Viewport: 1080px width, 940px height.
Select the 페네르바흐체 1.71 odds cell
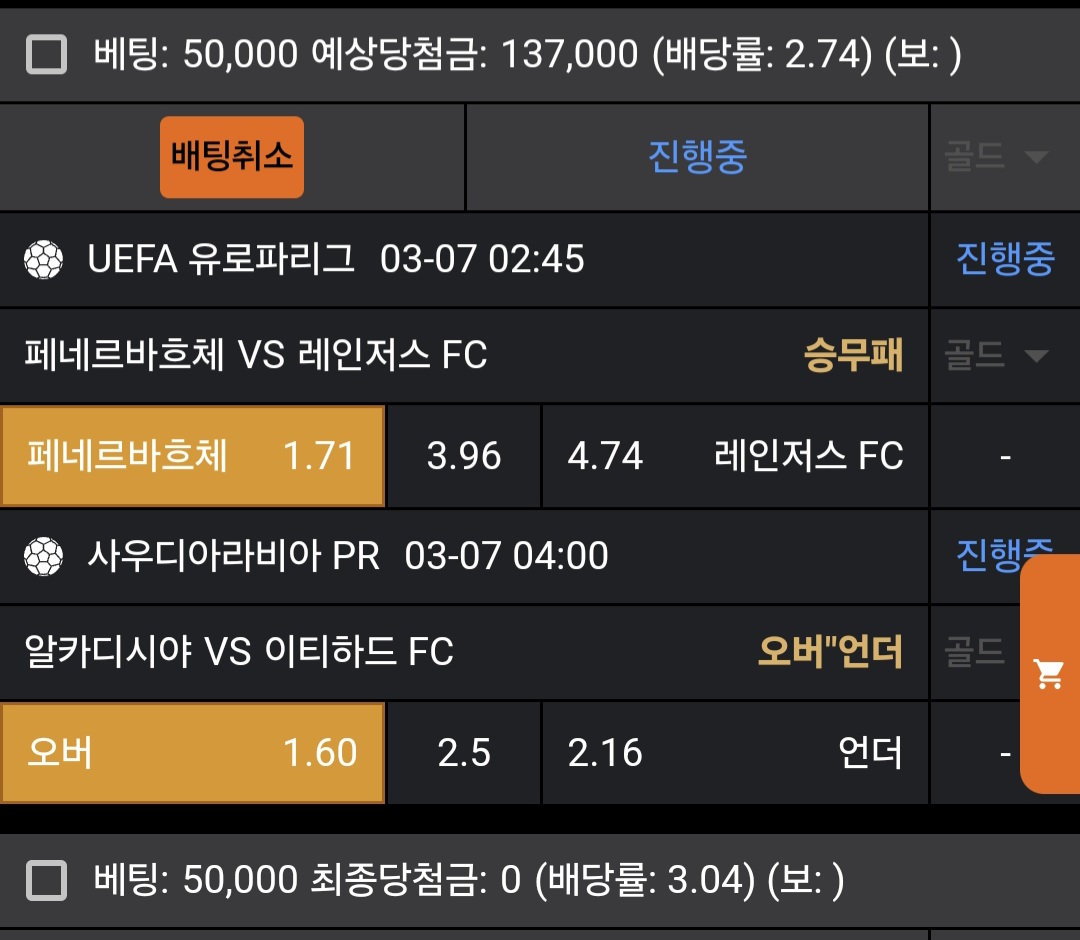pos(193,456)
